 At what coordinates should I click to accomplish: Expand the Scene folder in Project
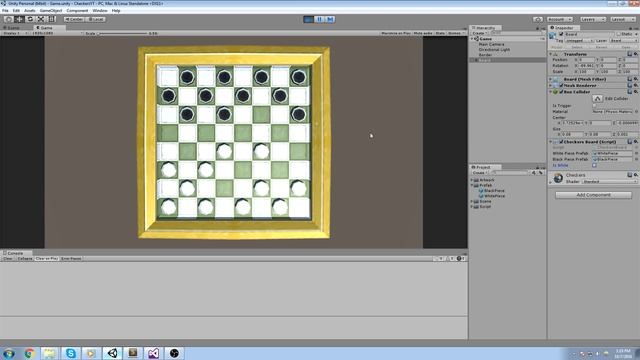tap(472, 201)
